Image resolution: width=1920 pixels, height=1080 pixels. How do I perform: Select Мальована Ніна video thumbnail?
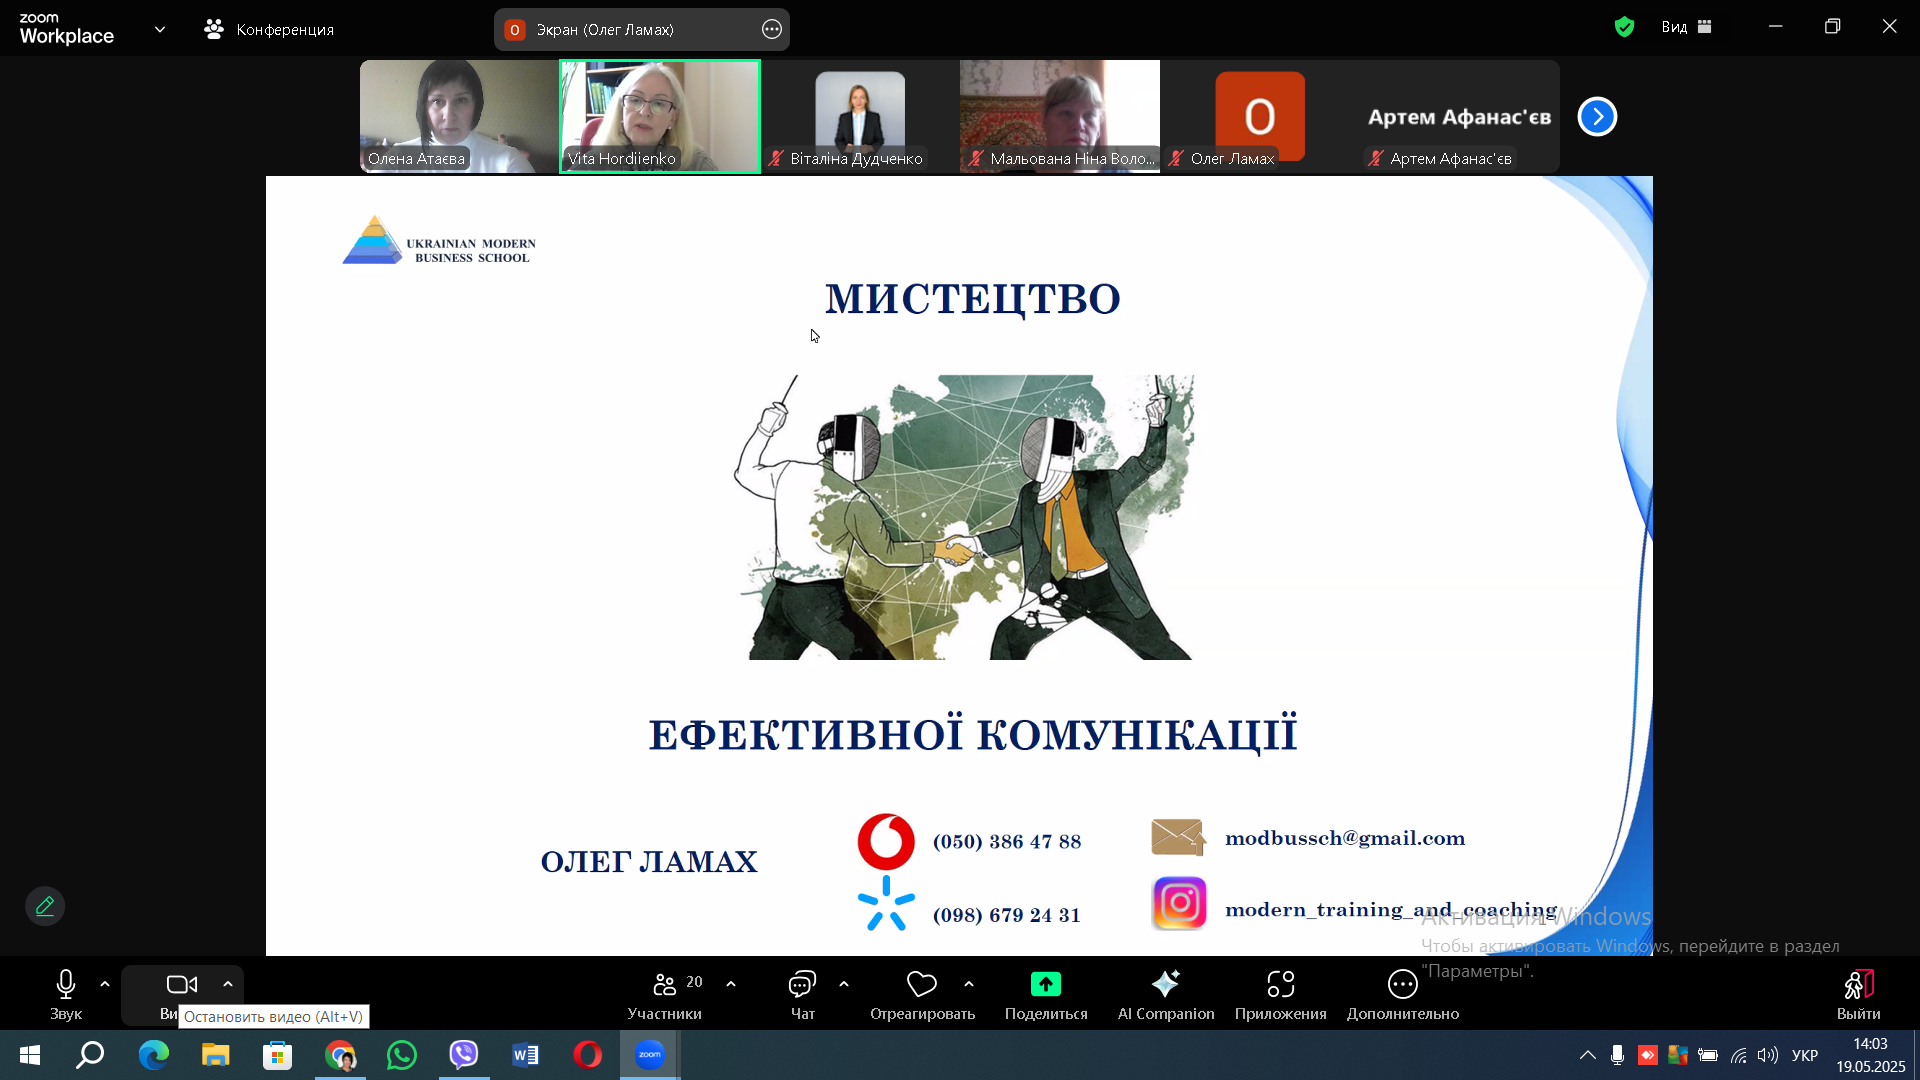(1060, 116)
